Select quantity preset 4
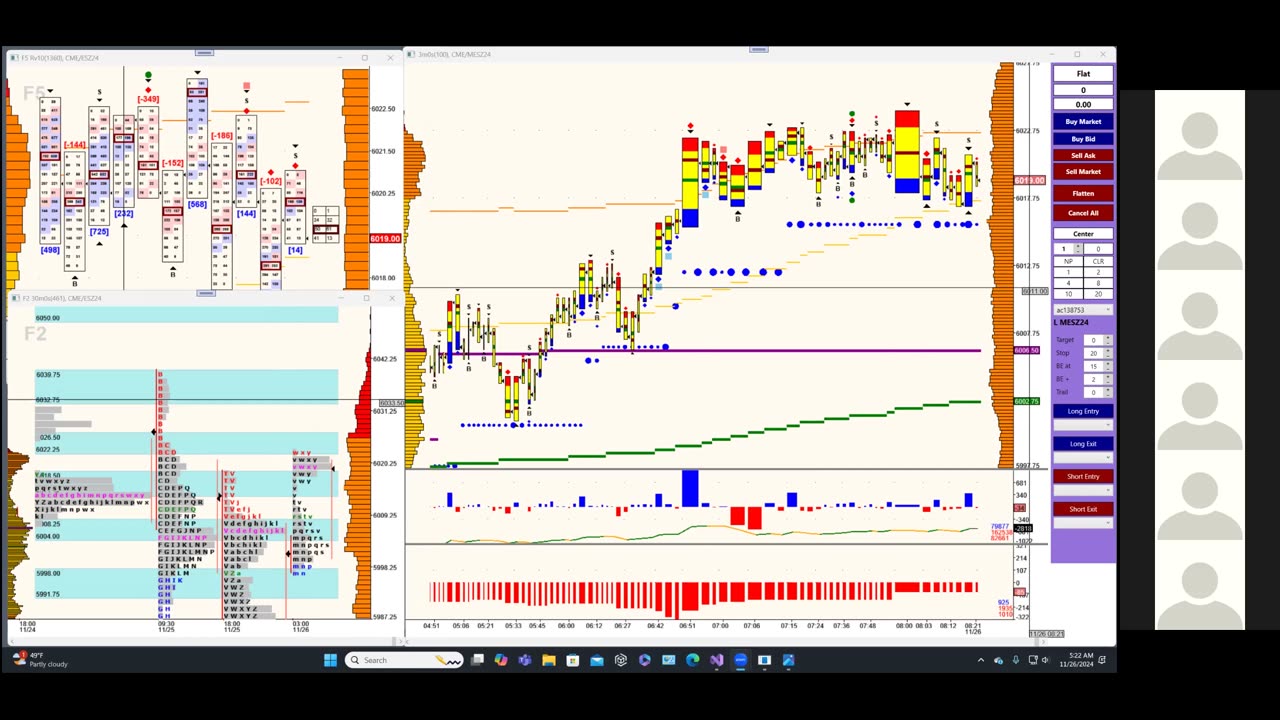The width and height of the screenshot is (1280, 720). point(1068,283)
